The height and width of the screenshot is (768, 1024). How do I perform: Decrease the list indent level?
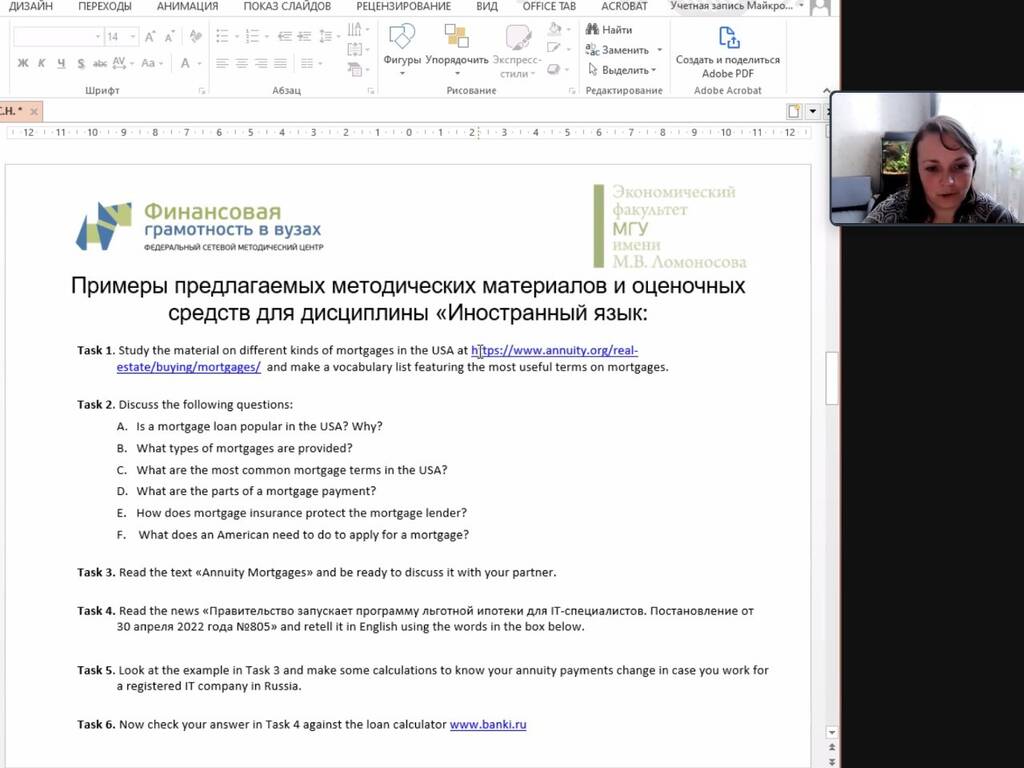coord(285,36)
